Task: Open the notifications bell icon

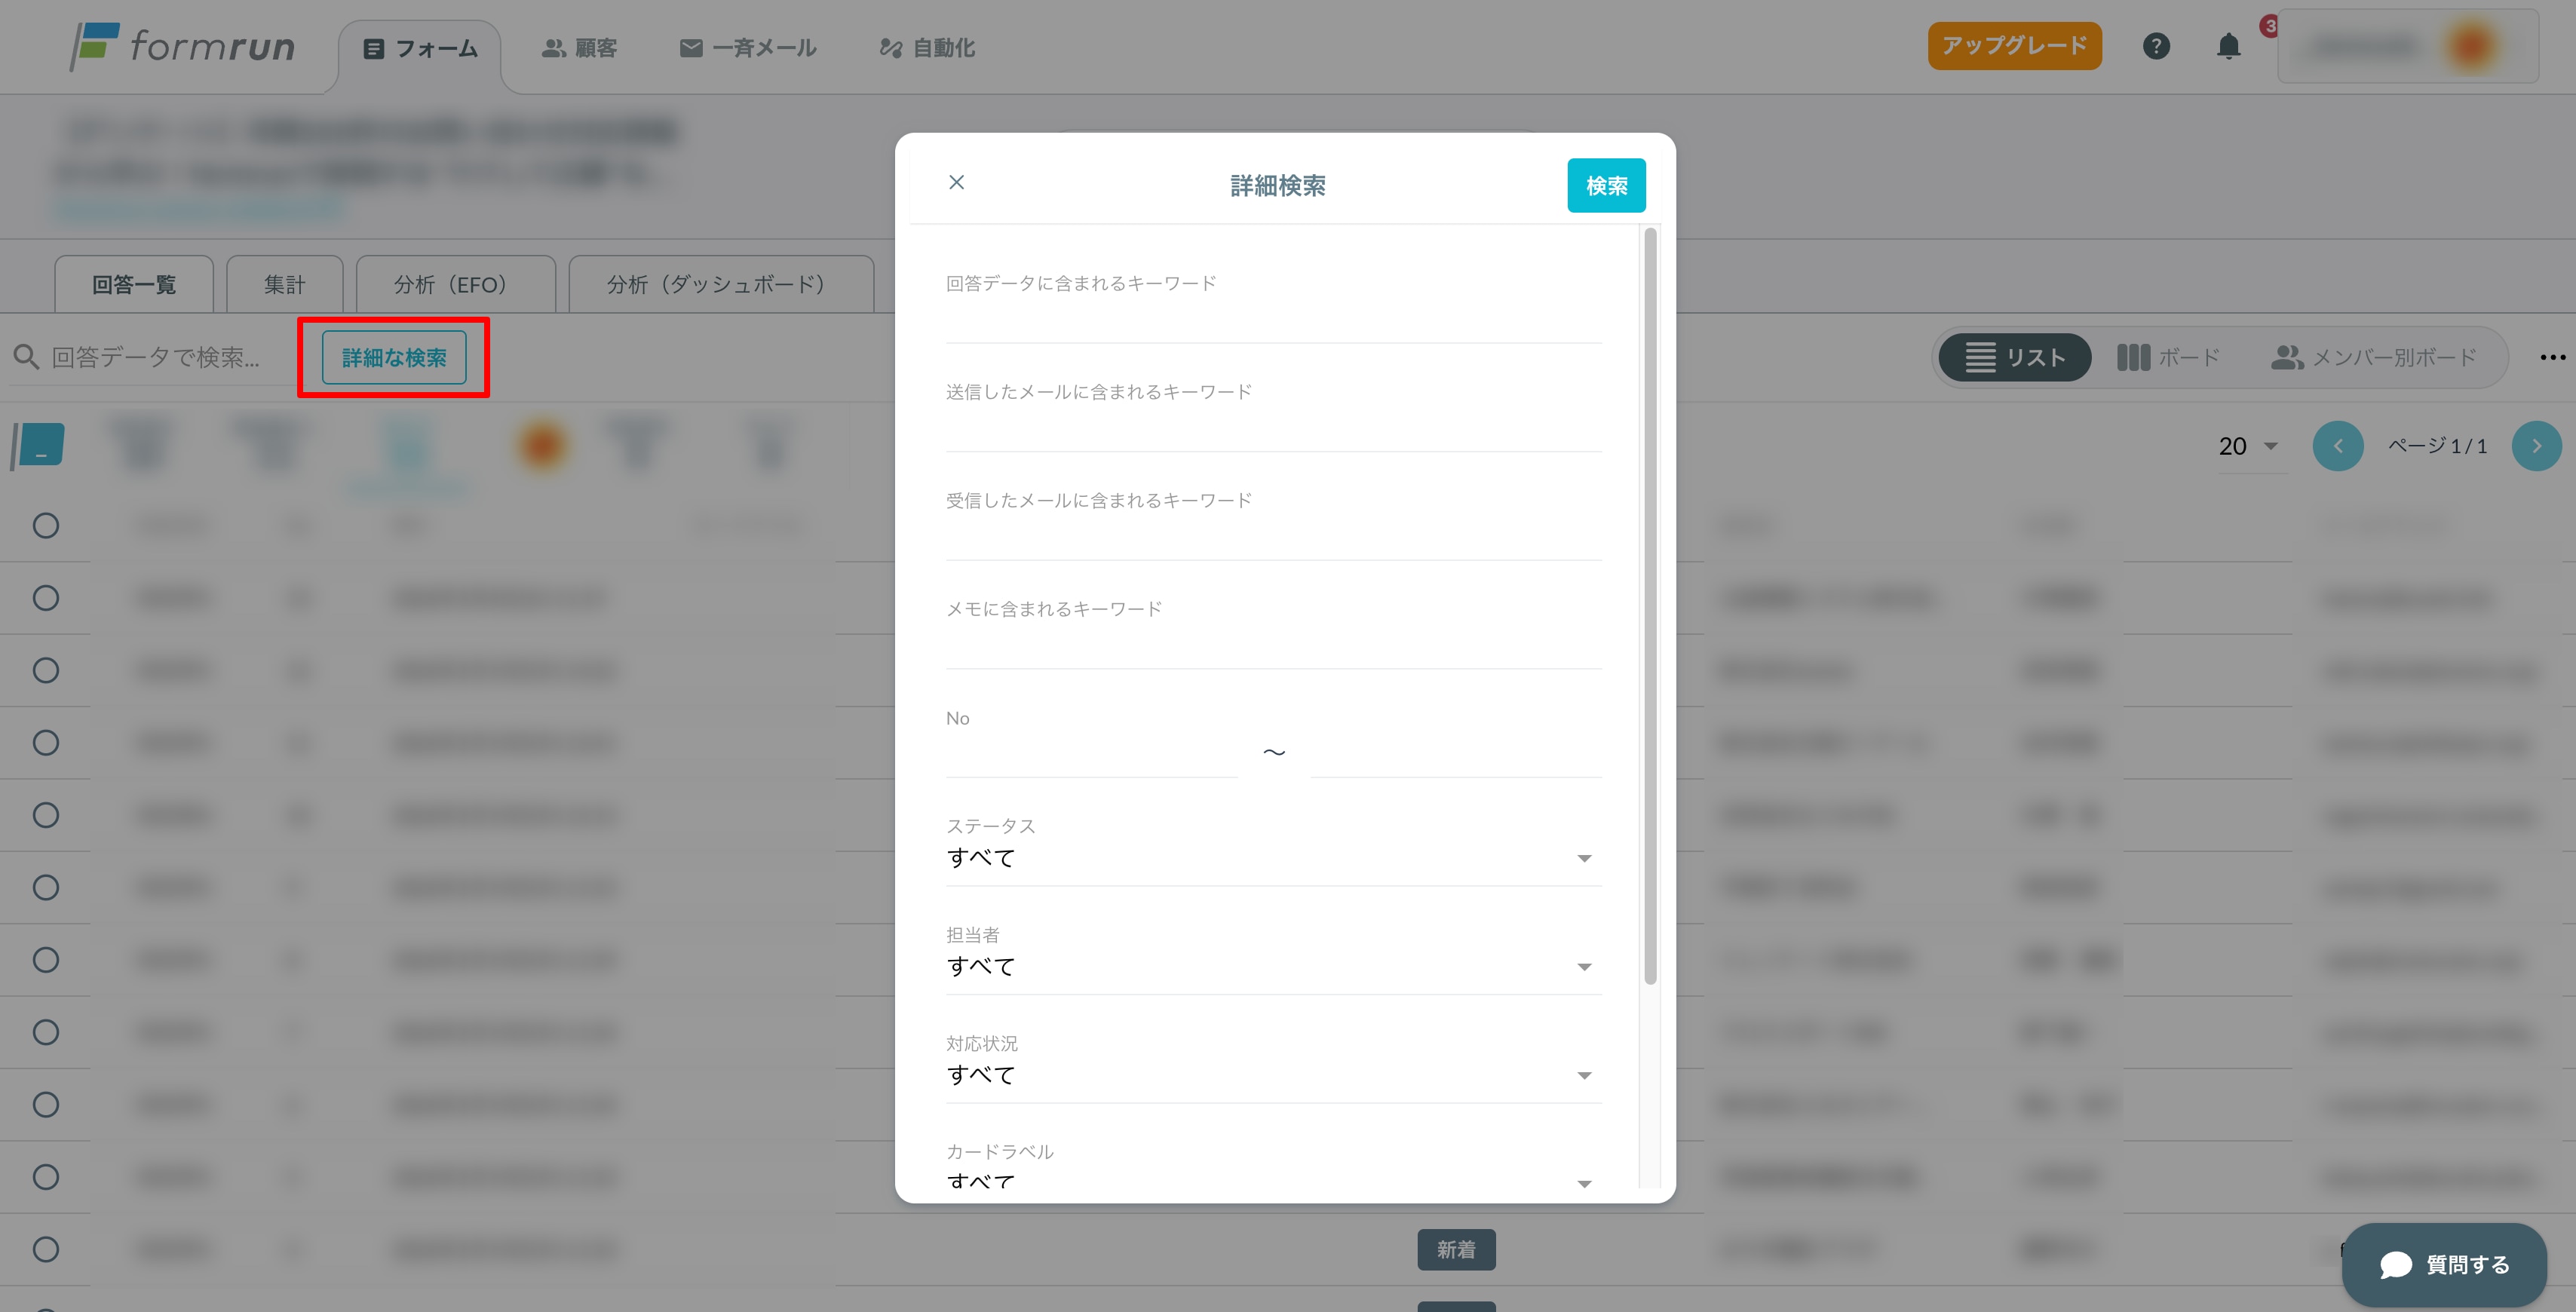Action: tap(2228, 46)
